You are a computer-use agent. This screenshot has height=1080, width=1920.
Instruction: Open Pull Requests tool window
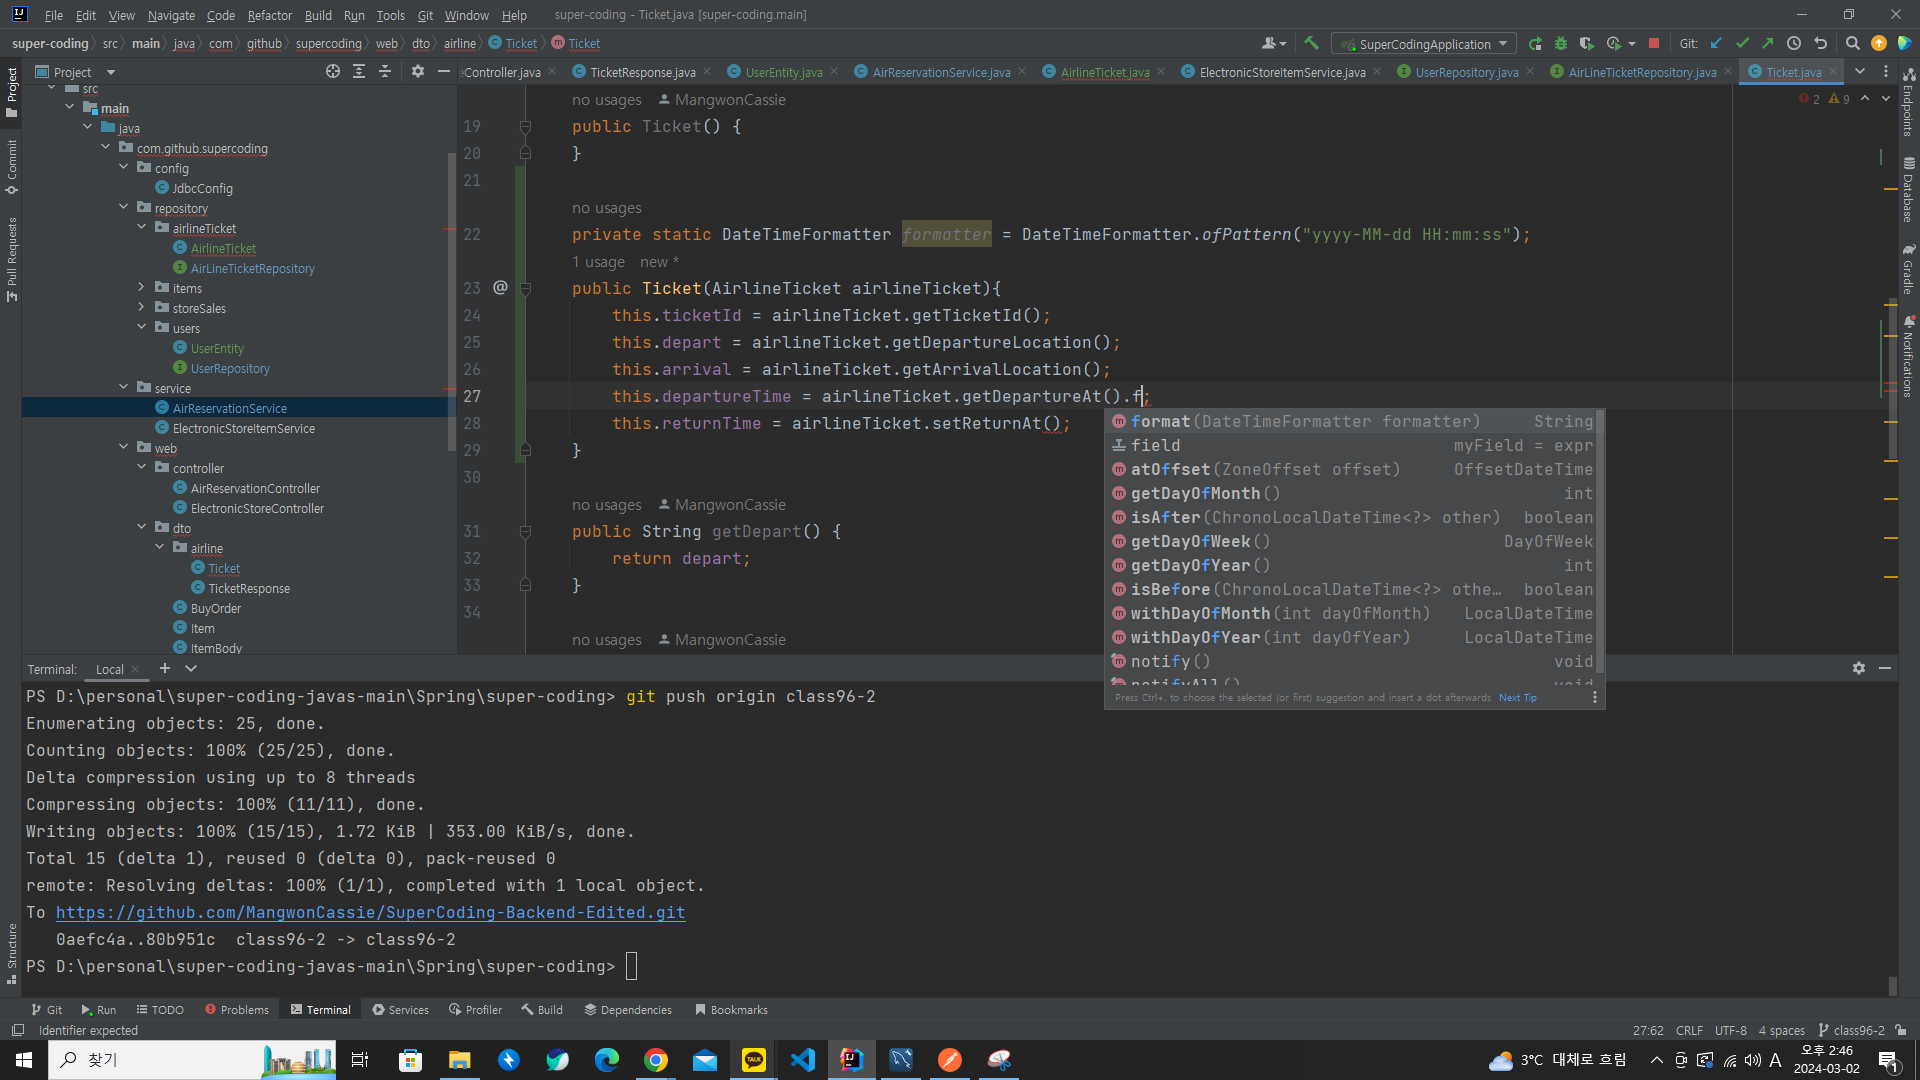12,259
